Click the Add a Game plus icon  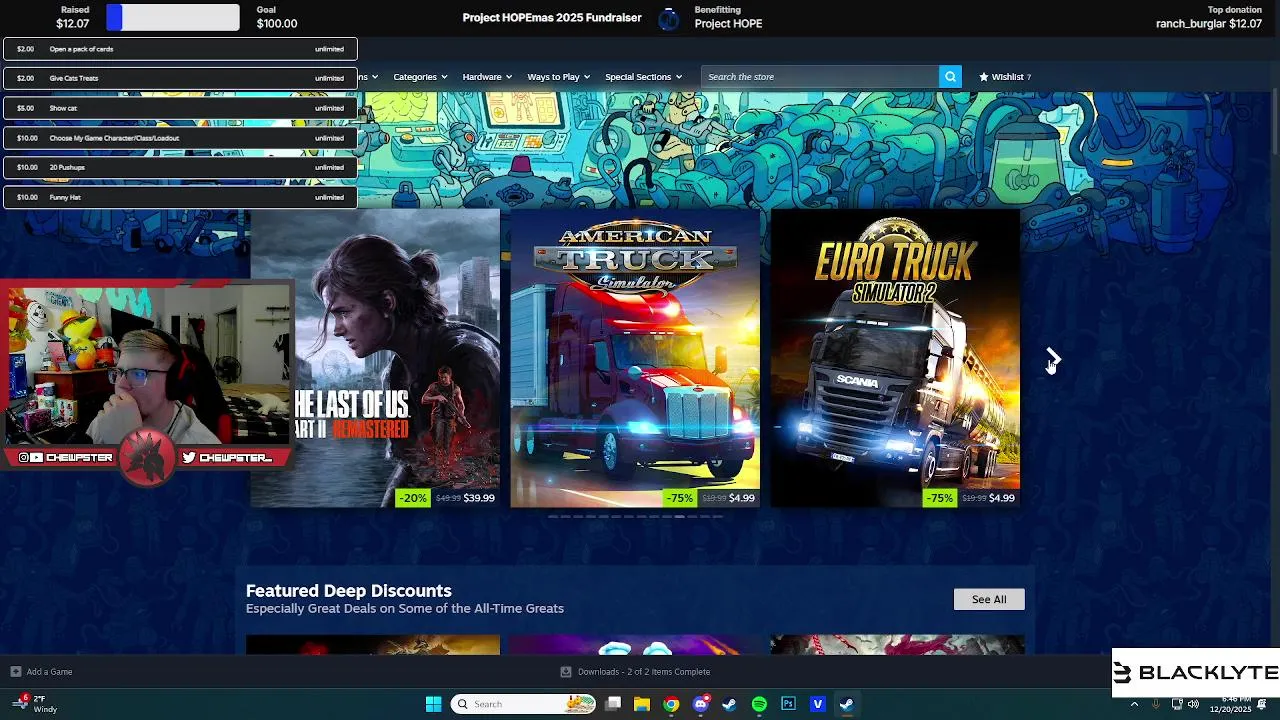[x=15, y=672]
